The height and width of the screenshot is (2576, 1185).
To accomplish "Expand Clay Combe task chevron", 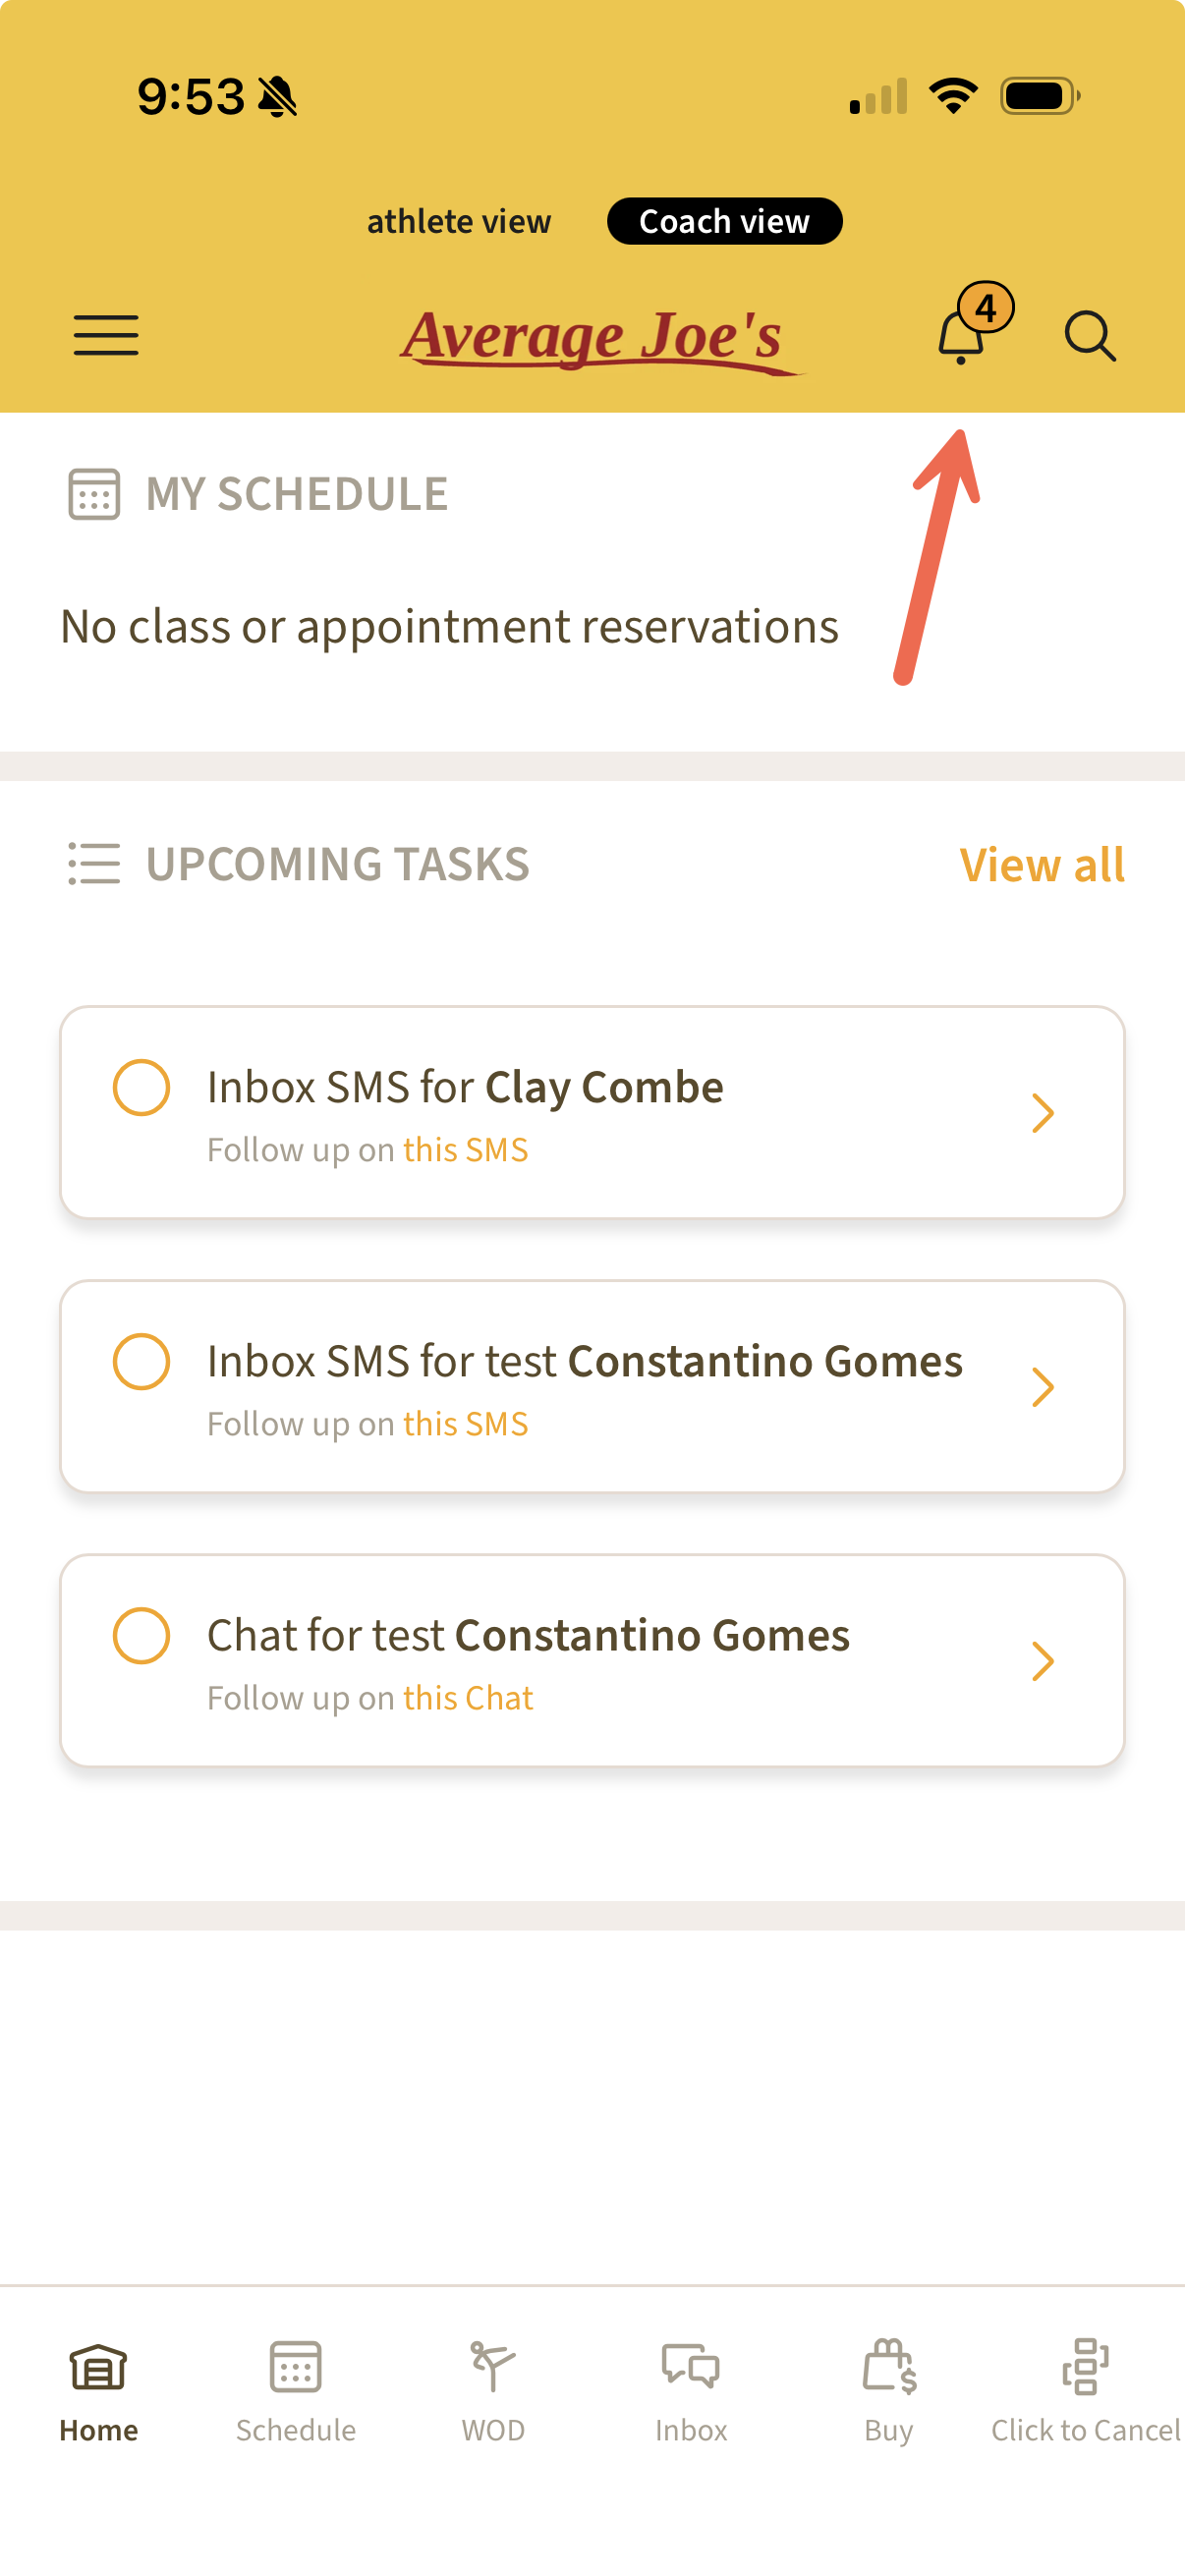I will (1042, 1113).
